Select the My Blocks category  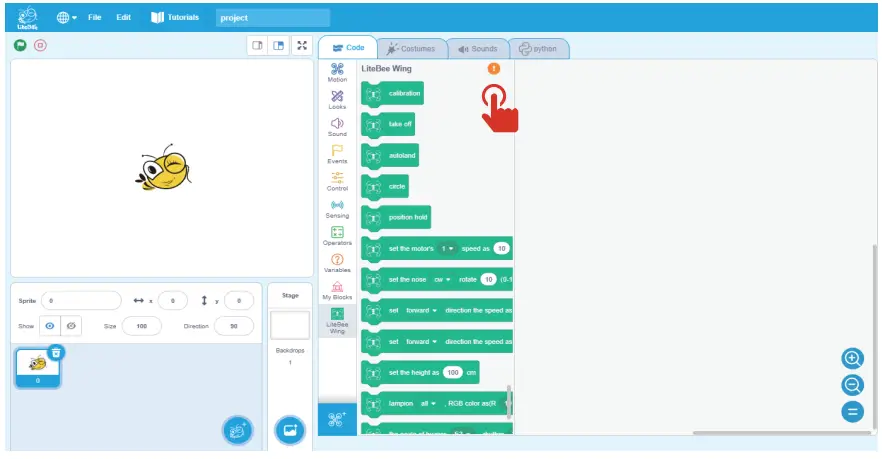tap(337, 290)
